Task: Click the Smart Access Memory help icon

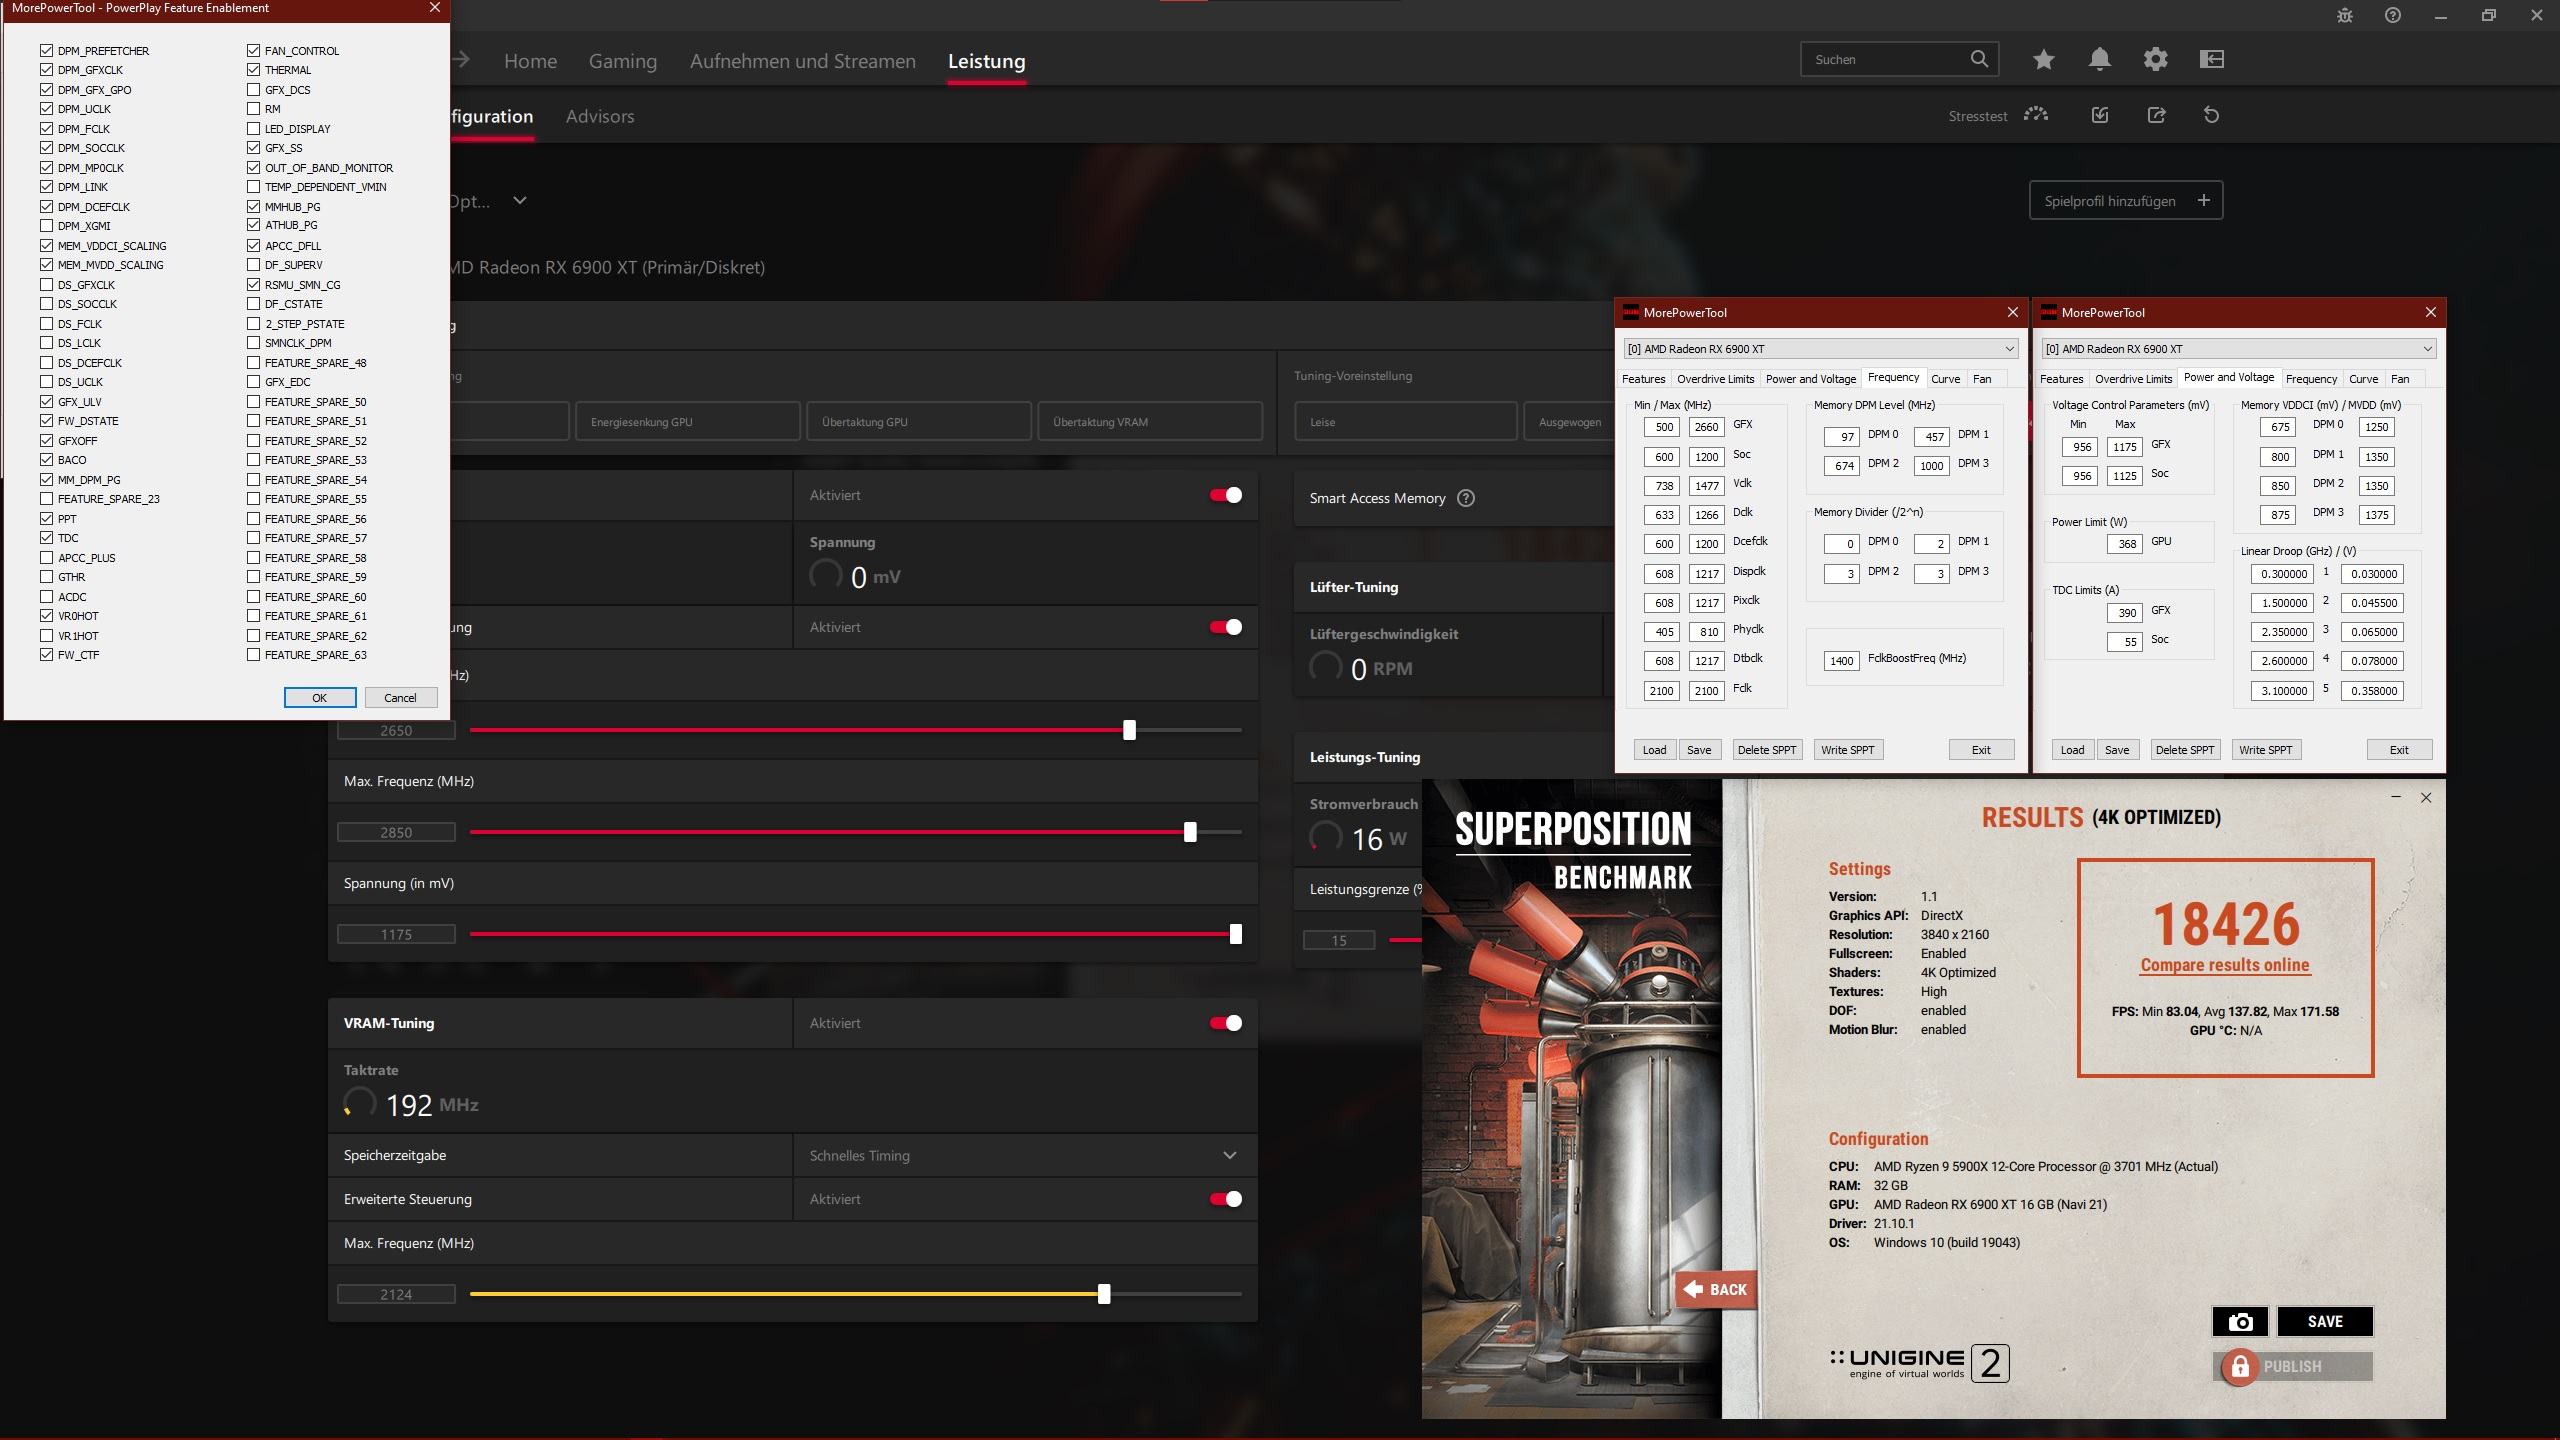Action: [1466, 498]
